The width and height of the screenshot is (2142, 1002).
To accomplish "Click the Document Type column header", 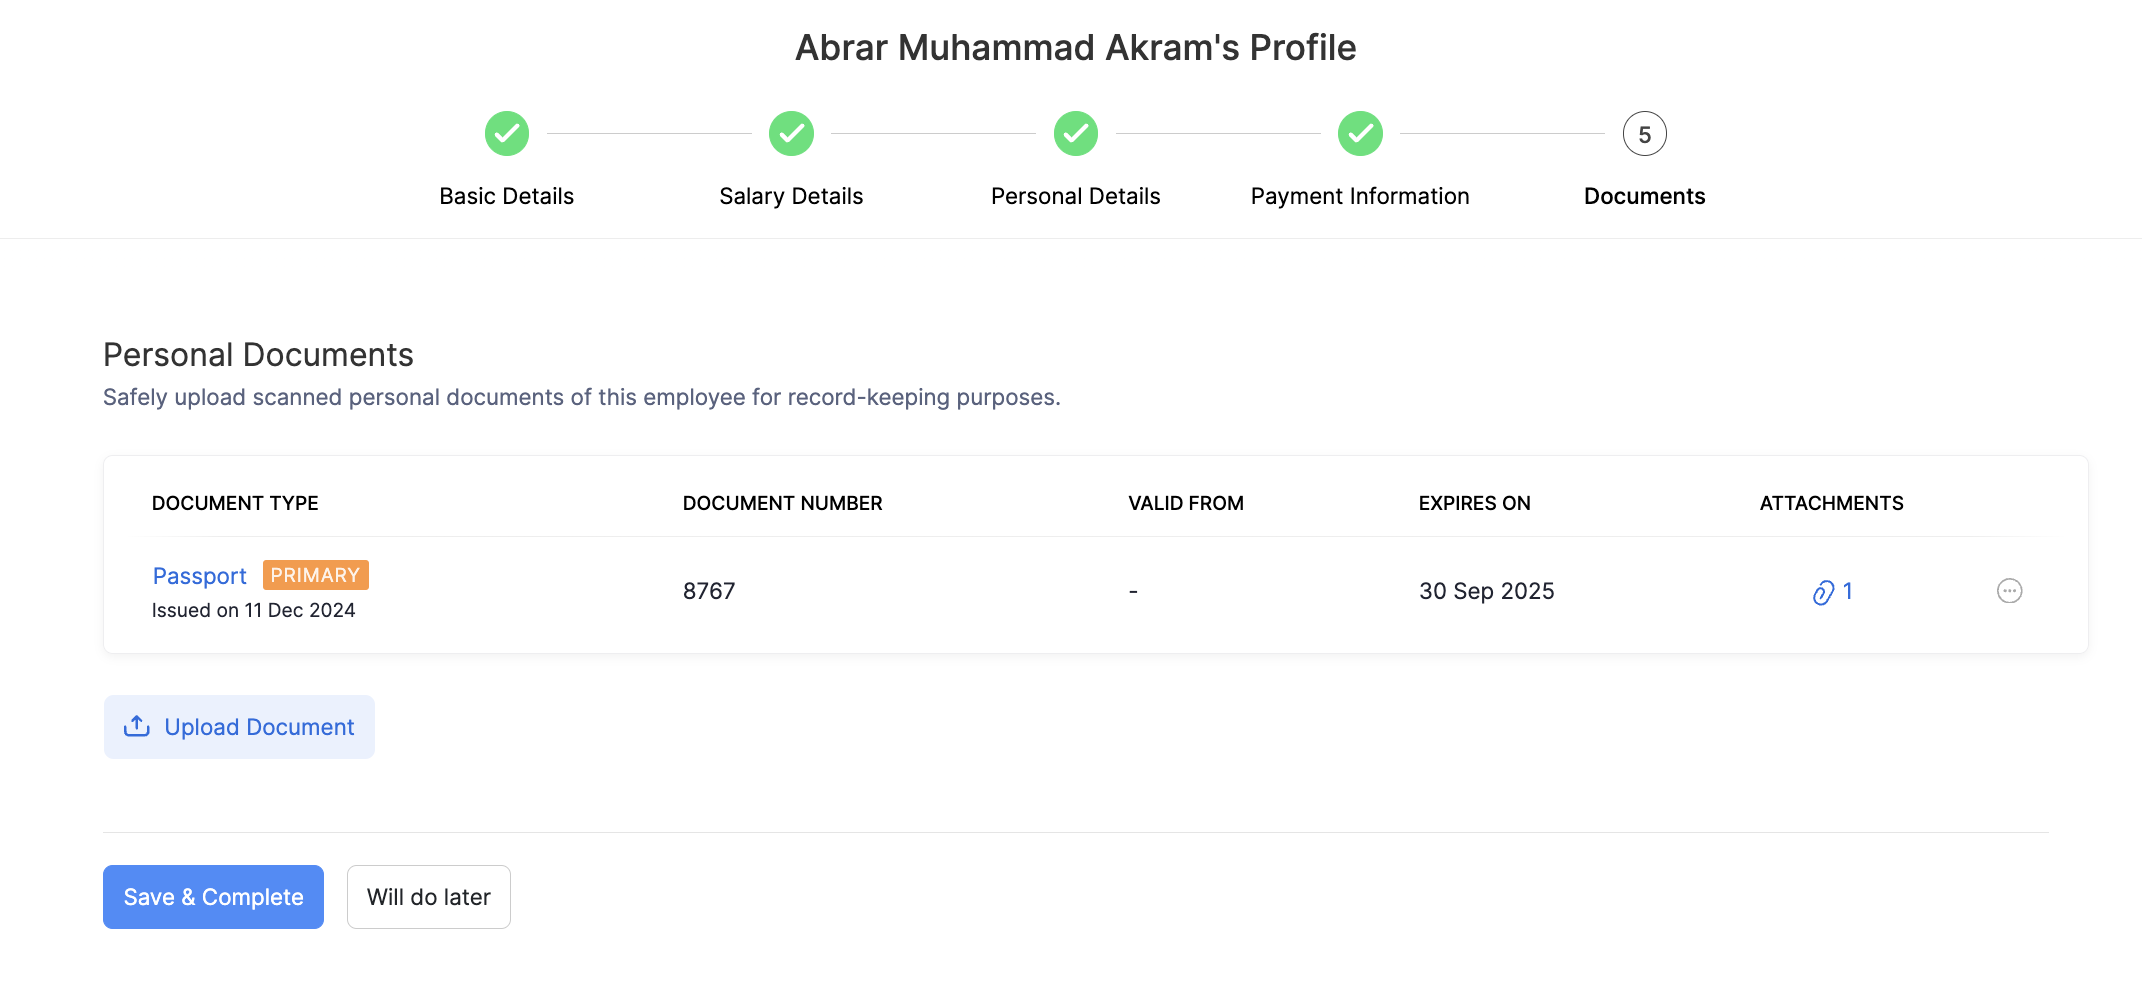I will (x=235, y=503).
